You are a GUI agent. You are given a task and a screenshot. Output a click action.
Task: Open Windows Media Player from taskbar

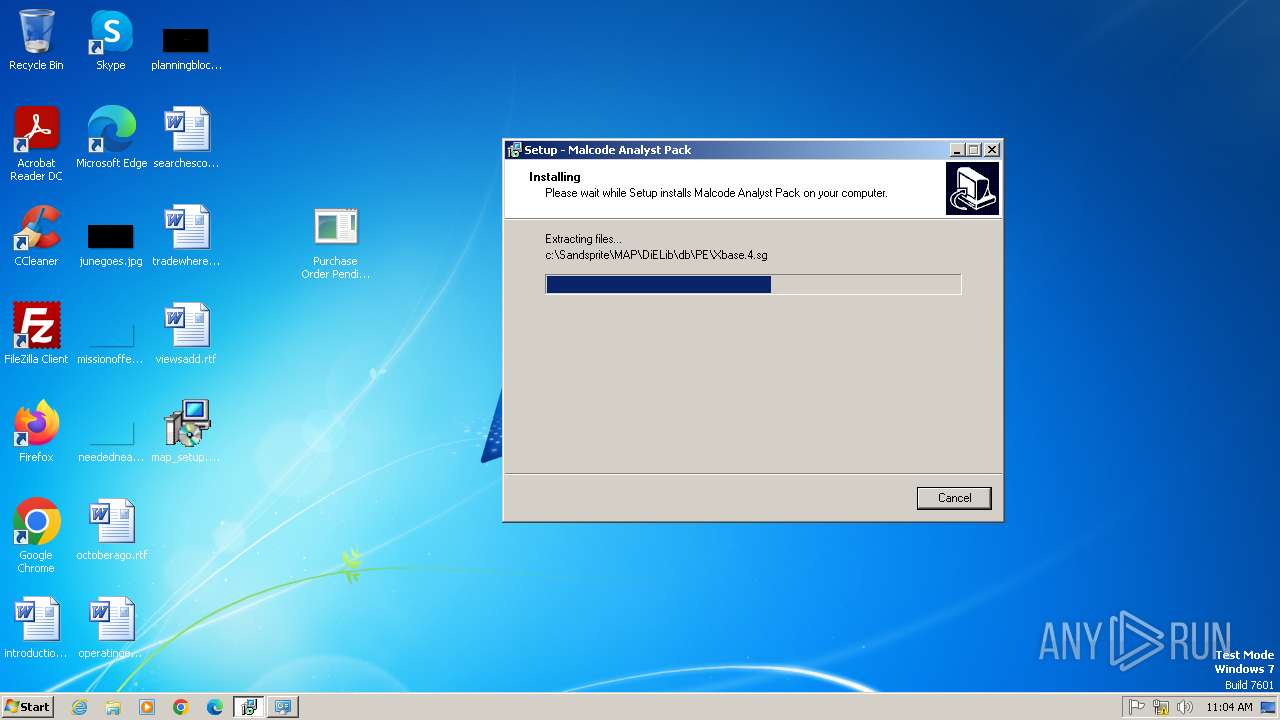pos(147,707)
